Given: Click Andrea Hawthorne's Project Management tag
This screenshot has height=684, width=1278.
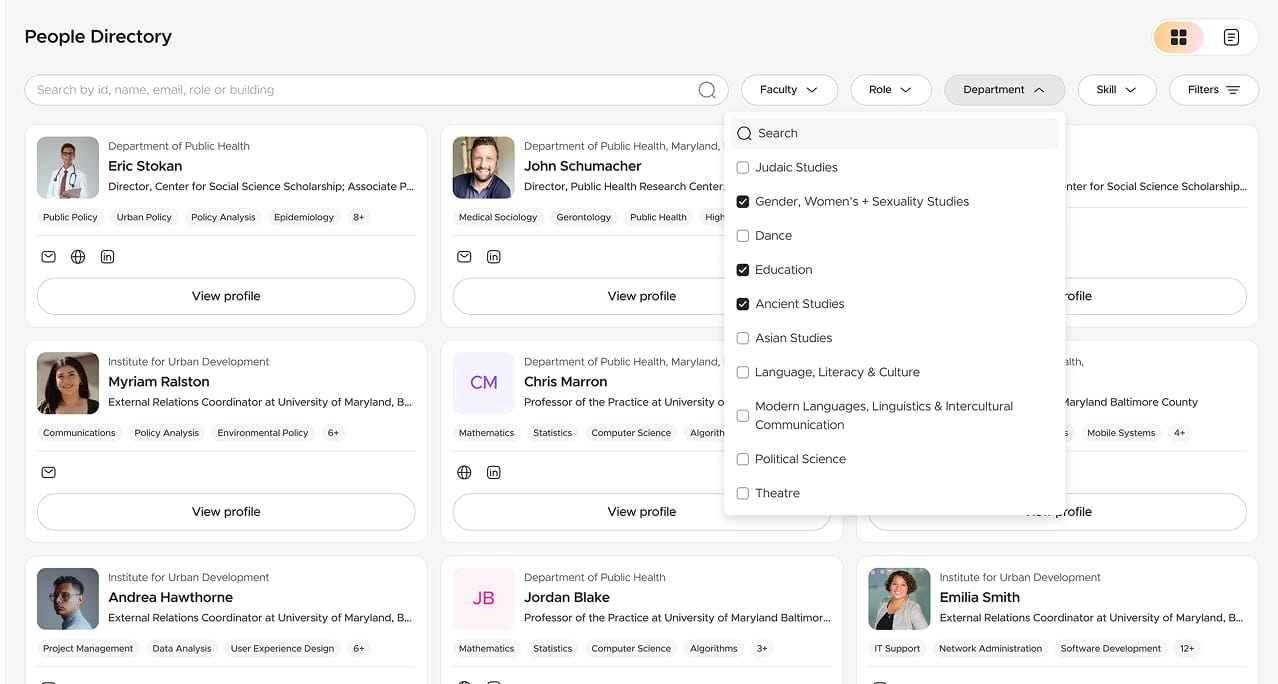Looking at the screenshot, I should click(x=88, y=649).
